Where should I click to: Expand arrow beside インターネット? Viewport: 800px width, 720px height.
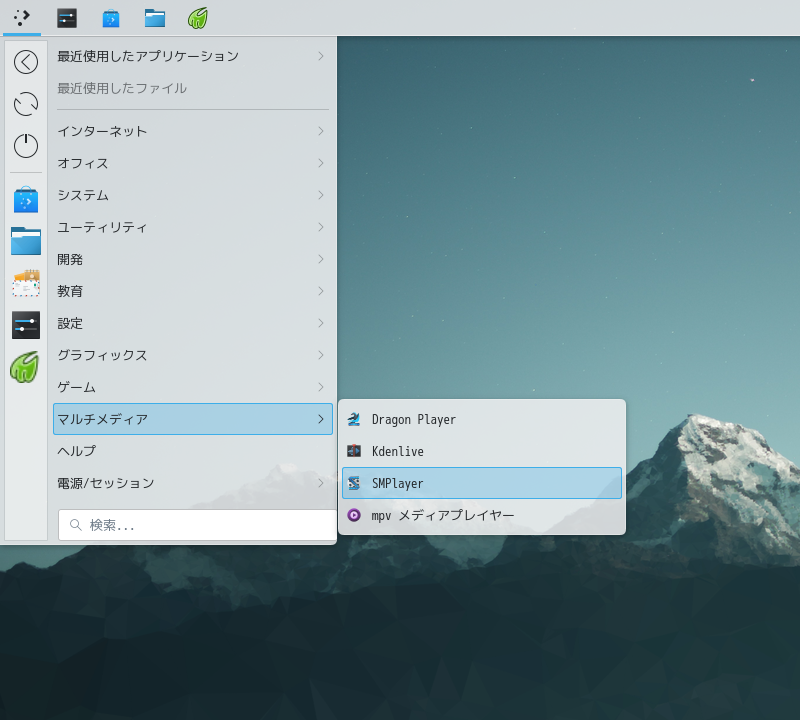tap(321, 131)
